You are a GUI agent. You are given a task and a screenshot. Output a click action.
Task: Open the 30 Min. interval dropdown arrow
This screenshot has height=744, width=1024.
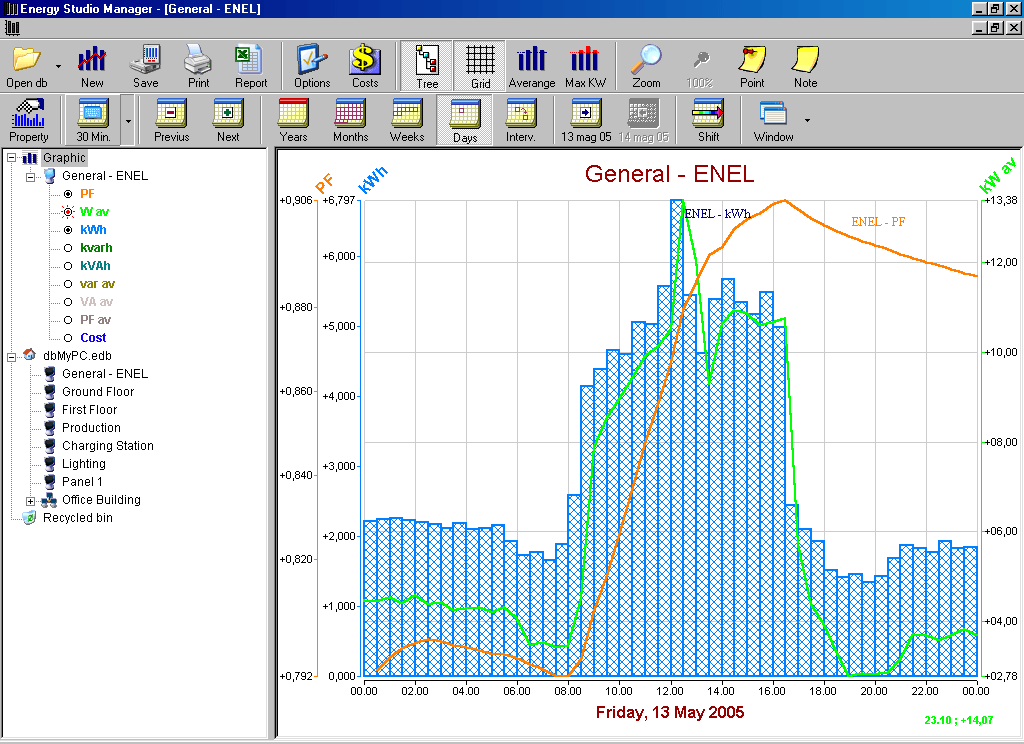coord(128,120)
